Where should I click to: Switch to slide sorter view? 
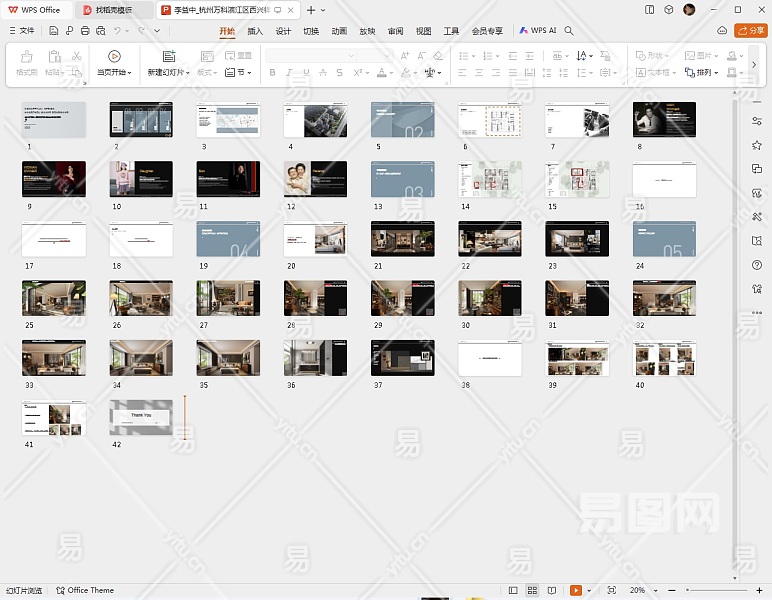click(x=532, y=591)
